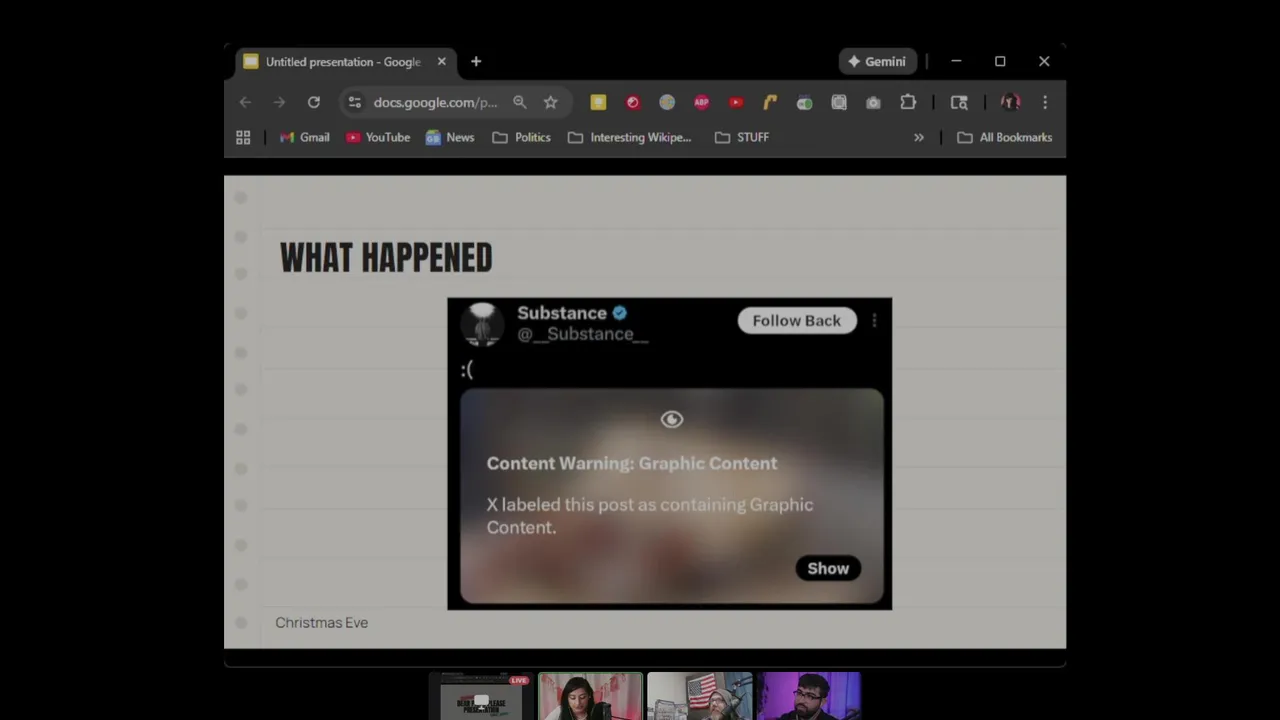The width and height of the screenshot is (1280, 720).
Task: Expand the STUFF bookmark folder
Action: pos(742,137)
